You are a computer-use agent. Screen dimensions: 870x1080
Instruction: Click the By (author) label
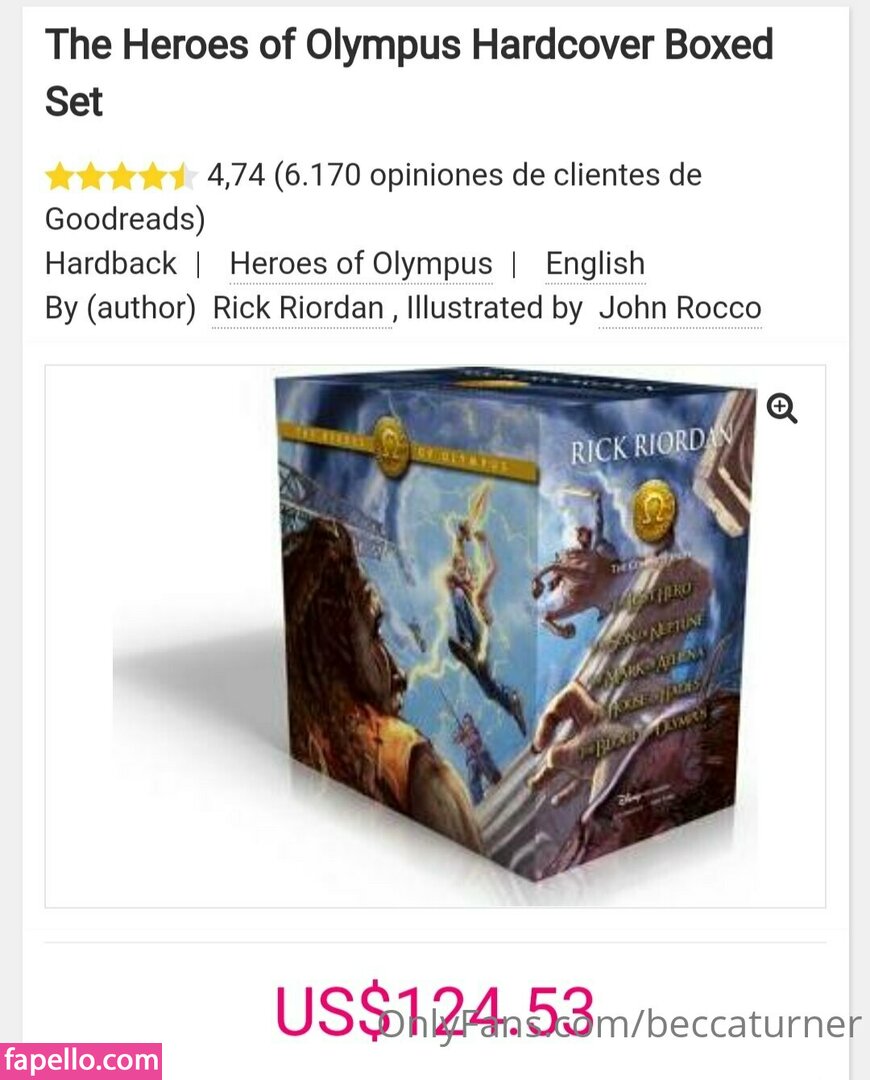click(121, 308)
